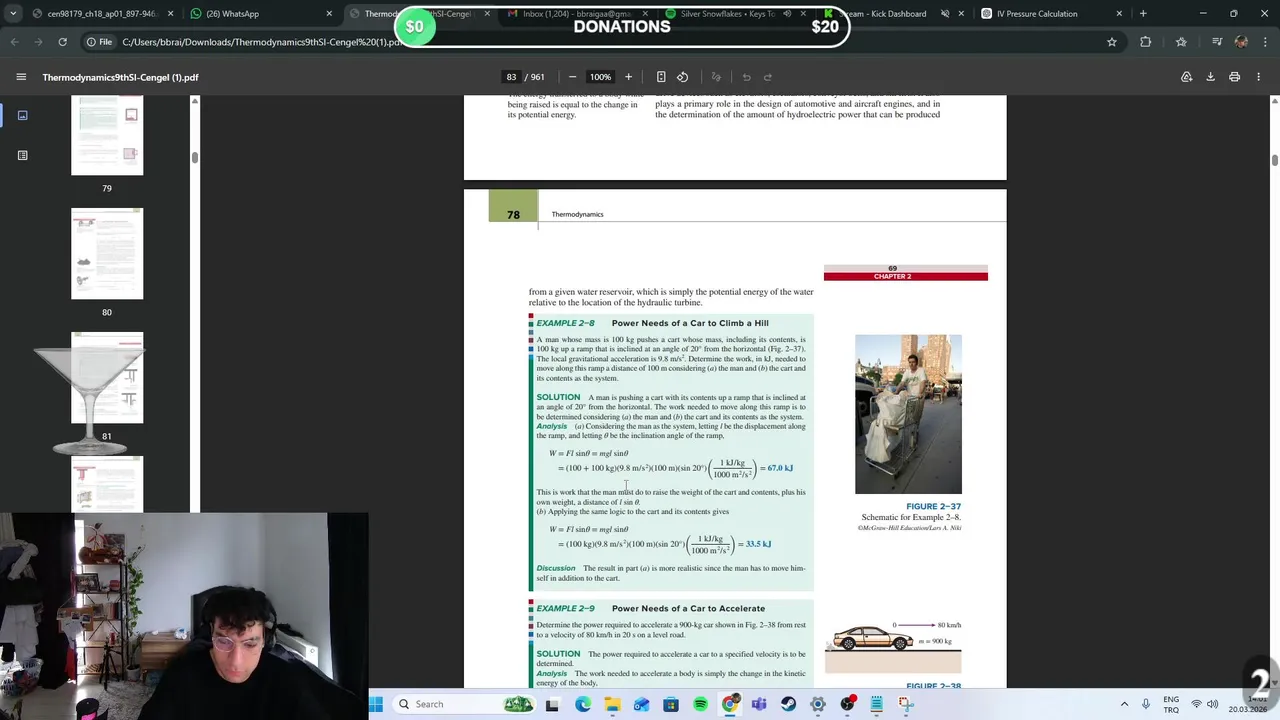Expand hidden system tray icons chevron
The height and width of the screenshot is (720, 1280).
(x=1124, y=704)
